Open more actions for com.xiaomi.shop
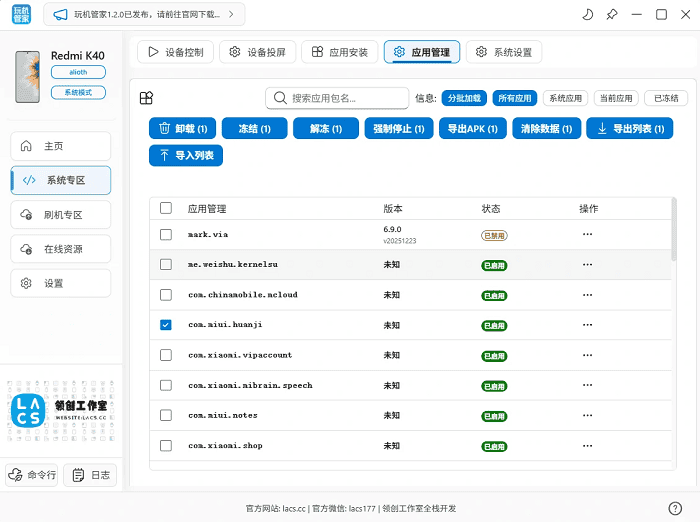Viewport: 700px width, 522px height. (x=588, y=446)
